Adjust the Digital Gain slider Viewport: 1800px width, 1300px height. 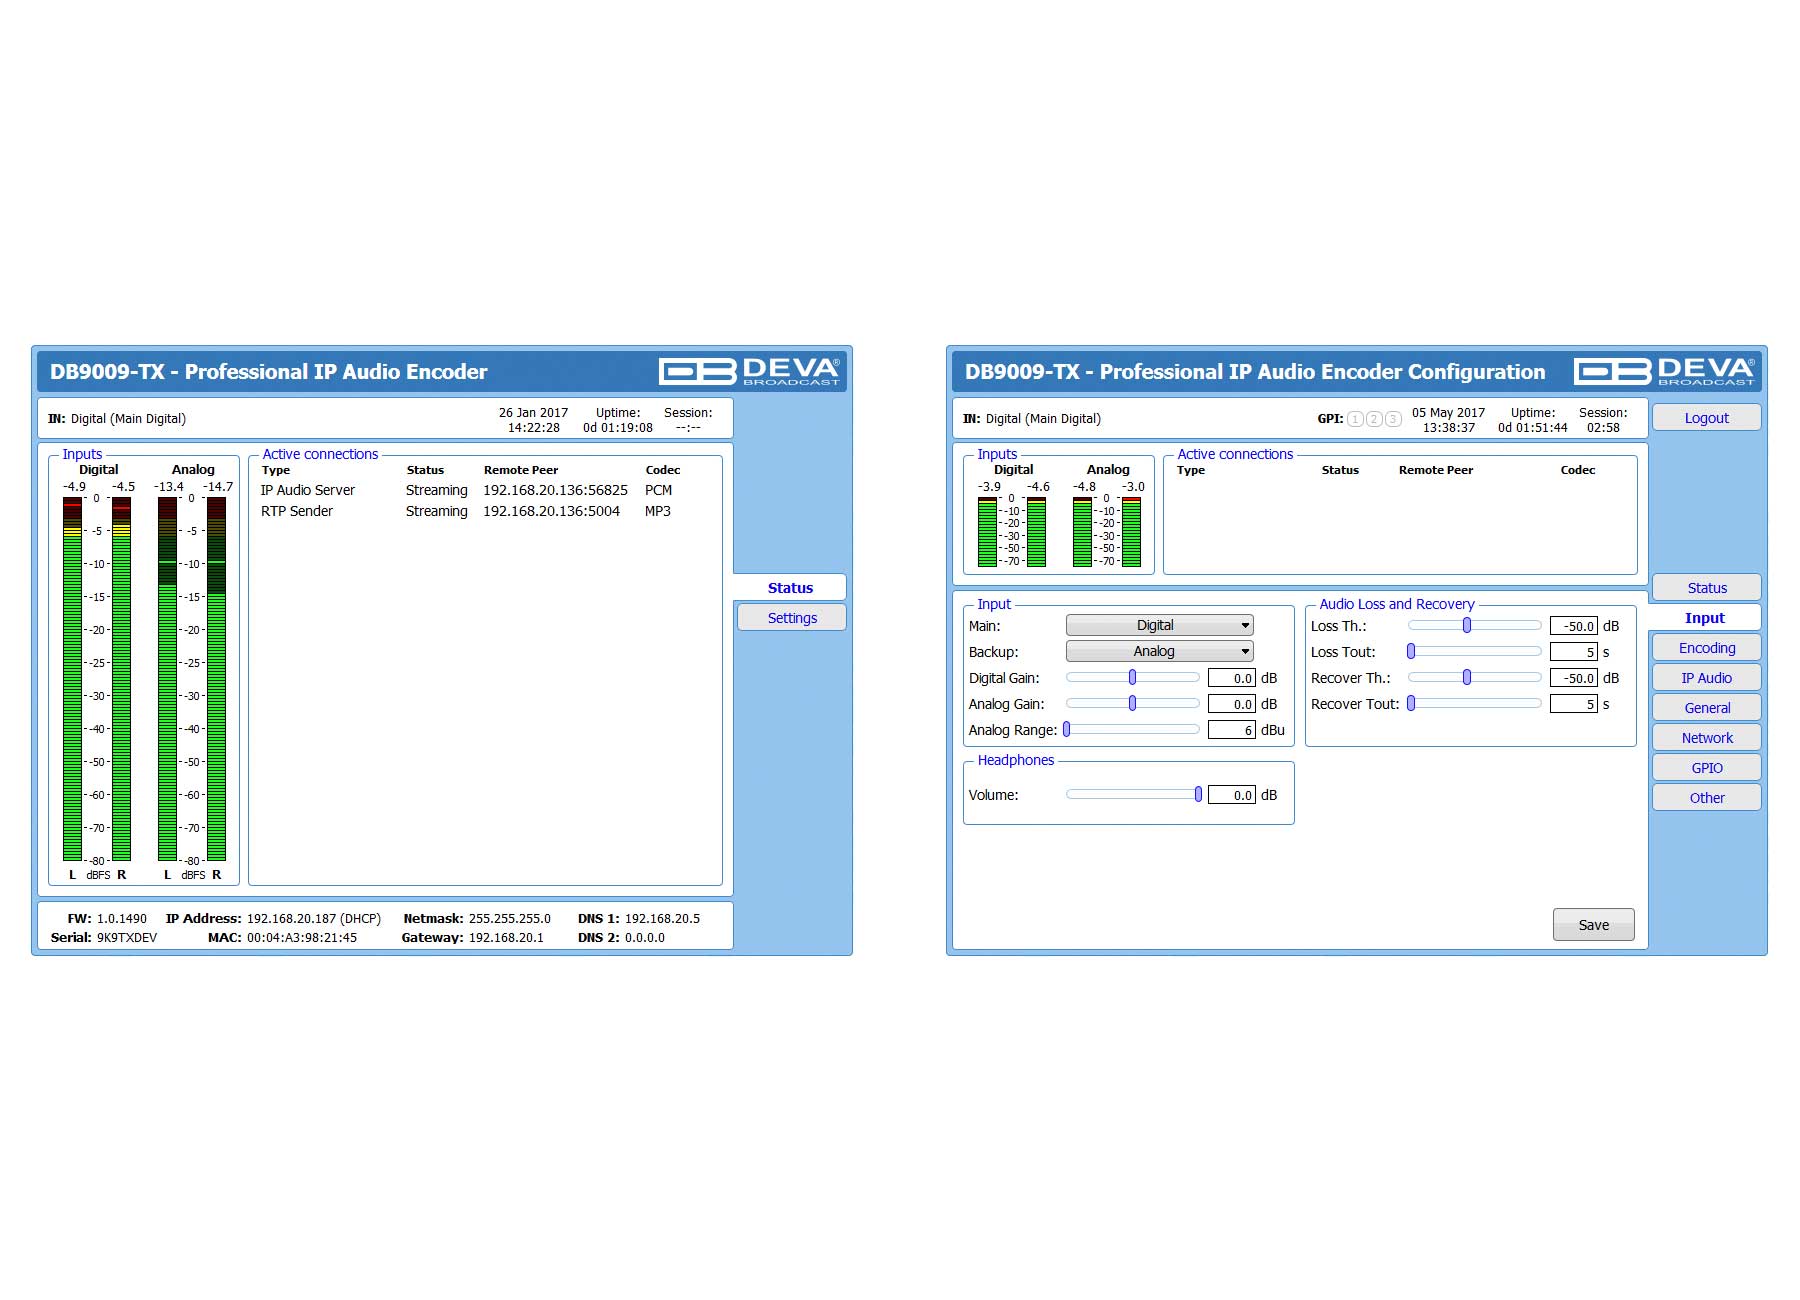coord(1133,677)
